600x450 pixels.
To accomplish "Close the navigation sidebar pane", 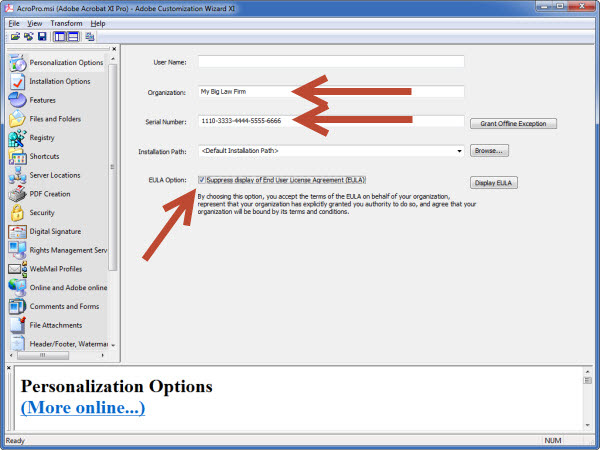I will click(x=114, y=49).
